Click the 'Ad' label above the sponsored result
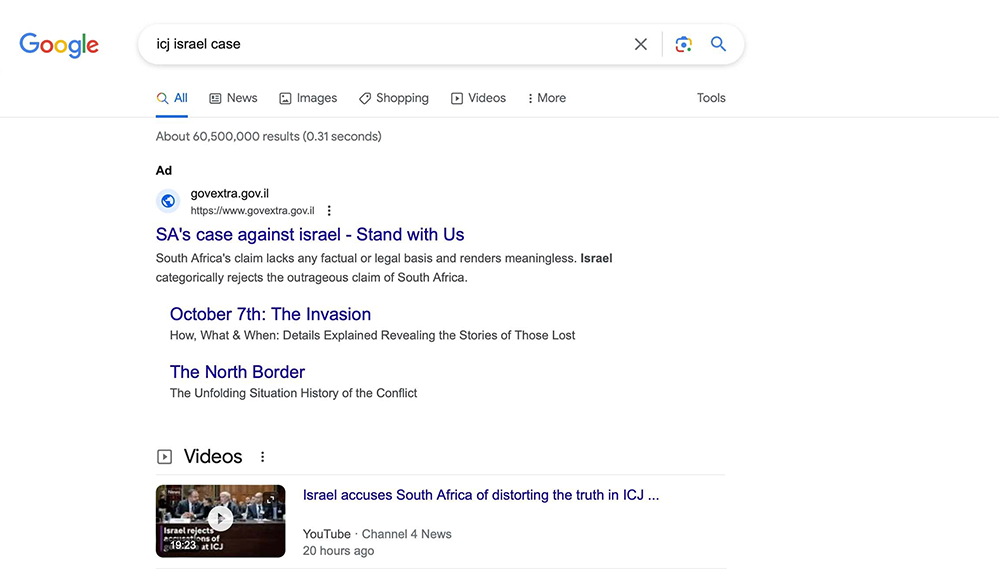The width and height of the screenshot is (999, 569). point(164,171)
